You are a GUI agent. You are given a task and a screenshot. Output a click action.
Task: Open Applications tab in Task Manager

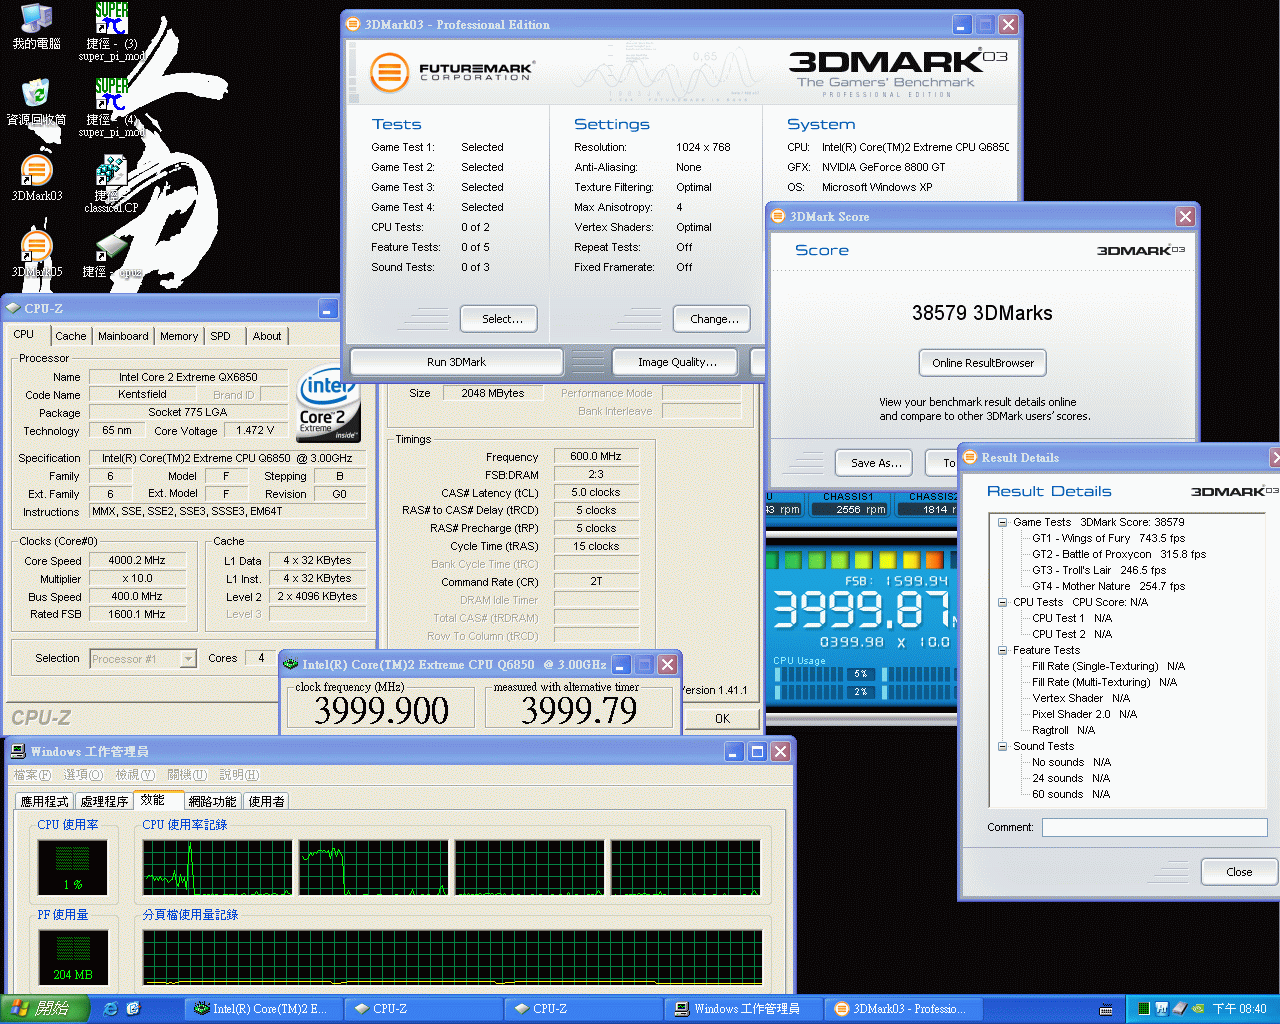[45, 801]
